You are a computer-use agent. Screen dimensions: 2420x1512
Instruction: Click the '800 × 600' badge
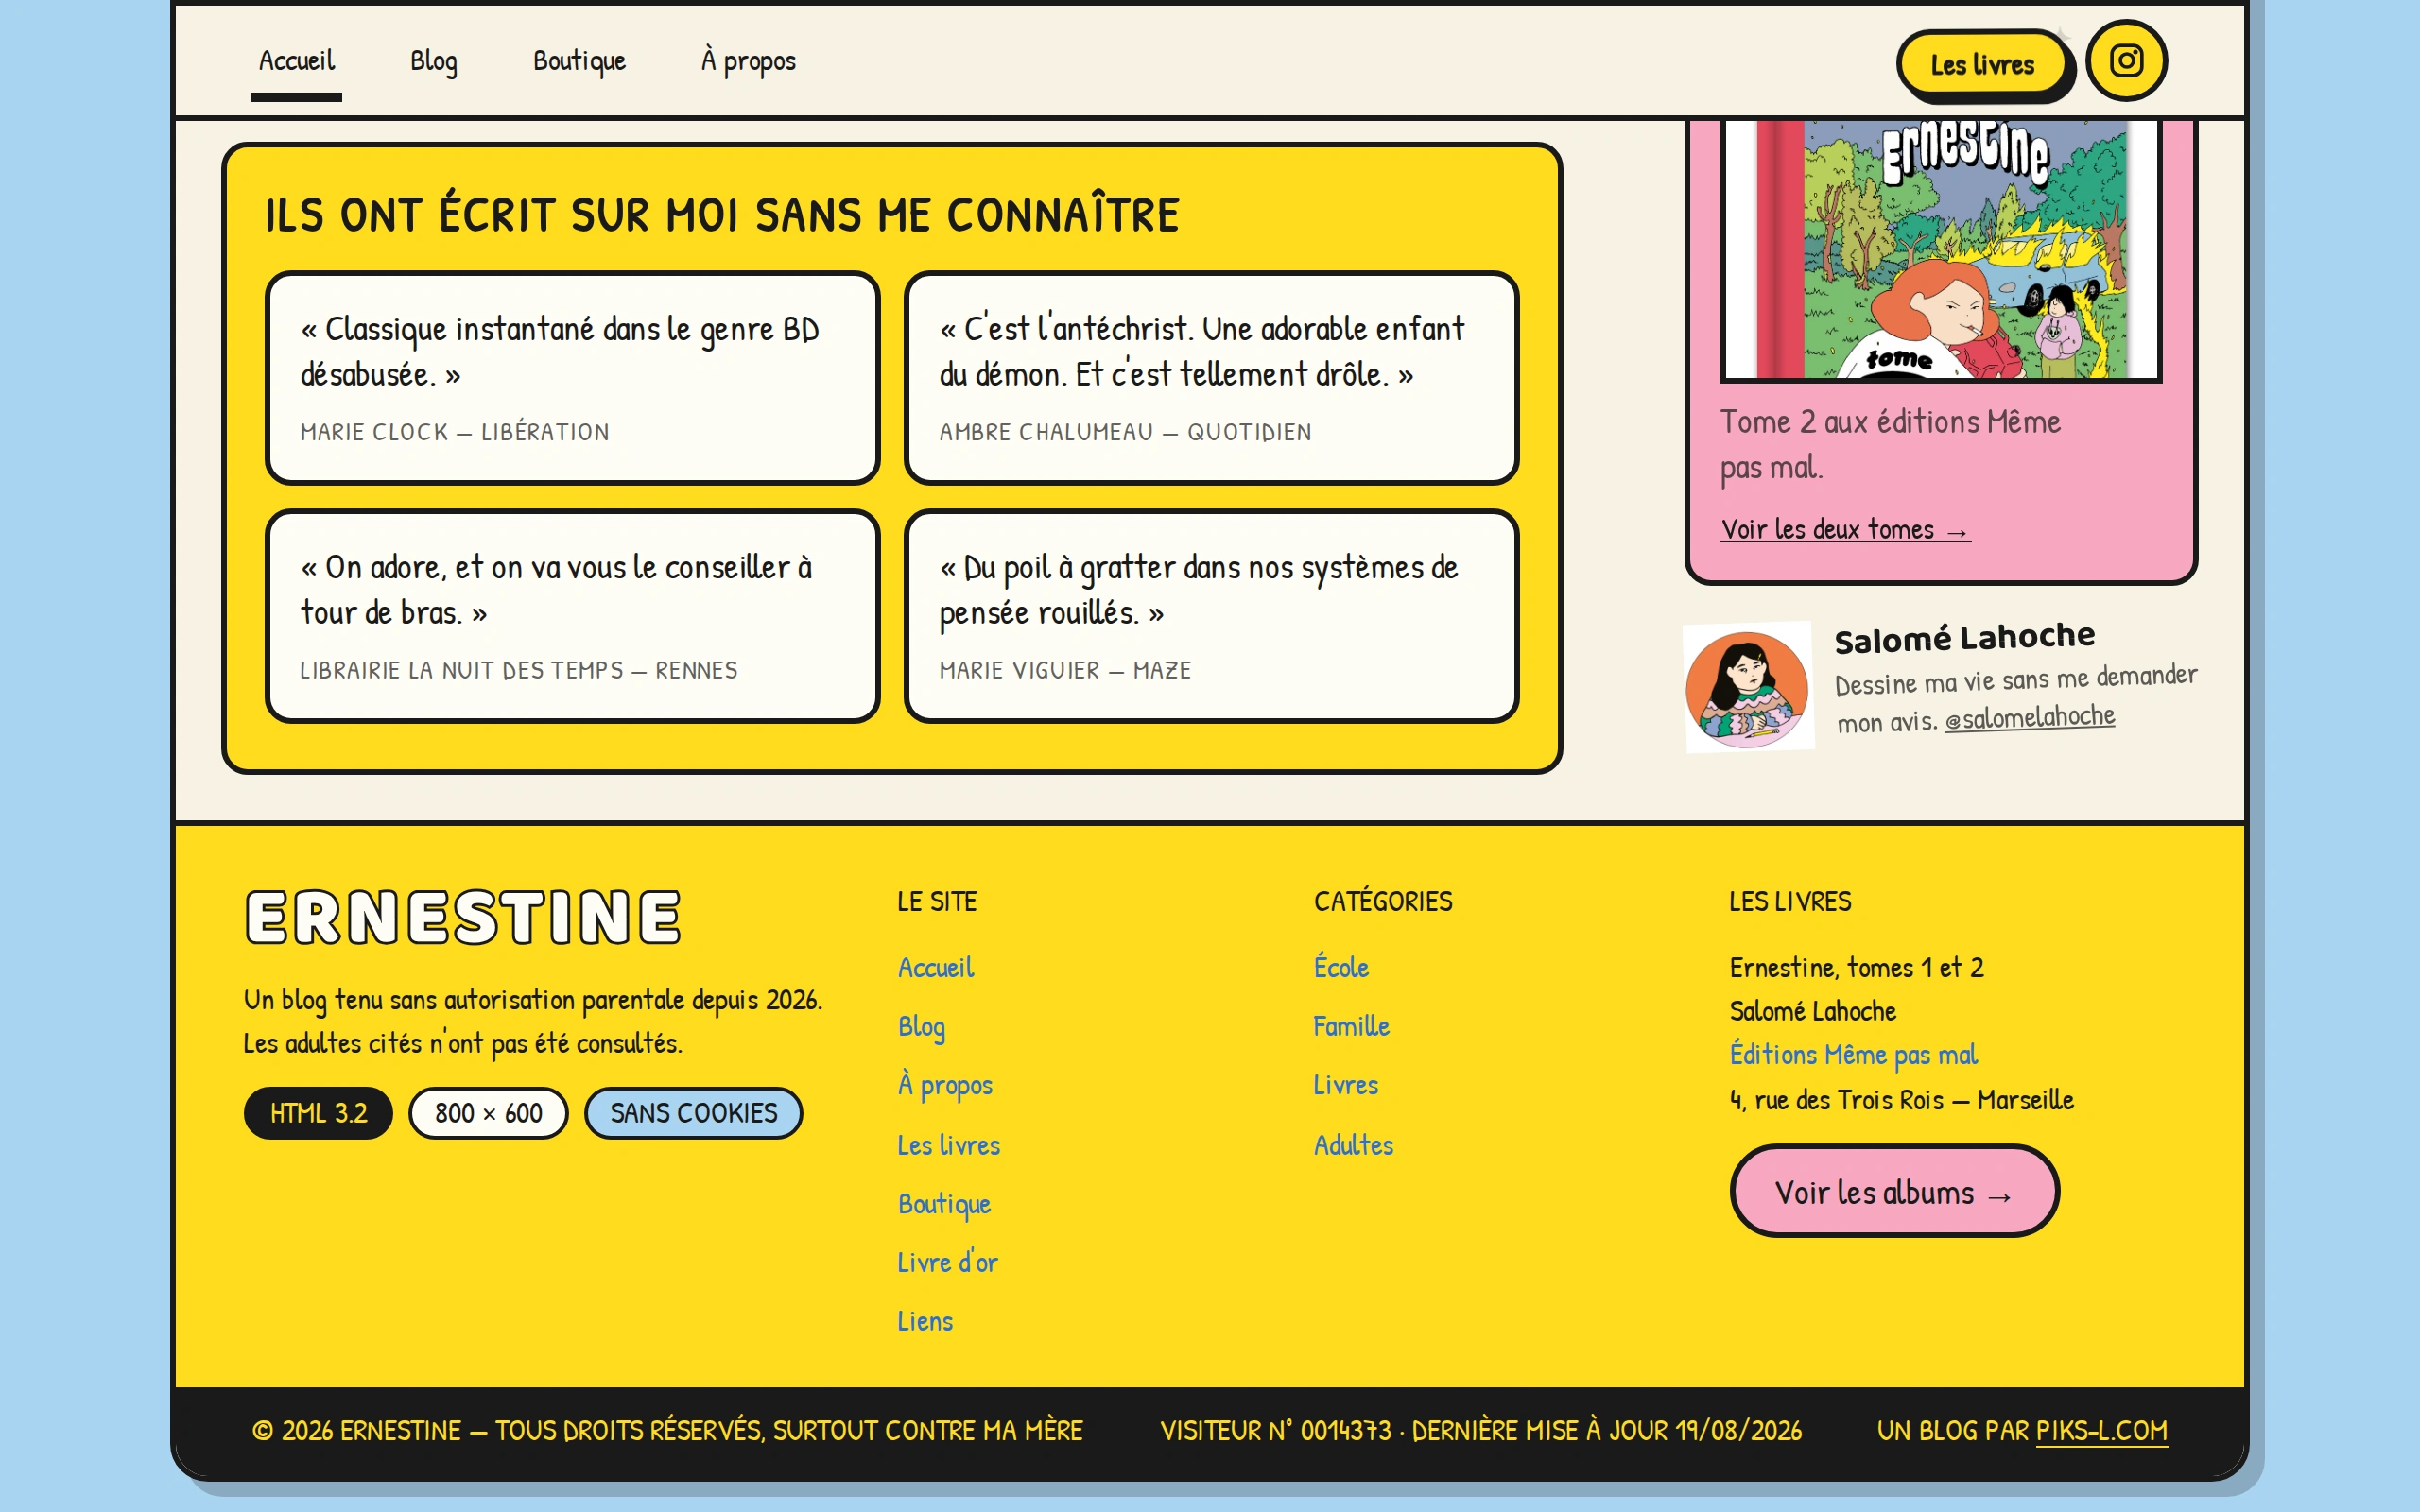(x=488, y=1113)
